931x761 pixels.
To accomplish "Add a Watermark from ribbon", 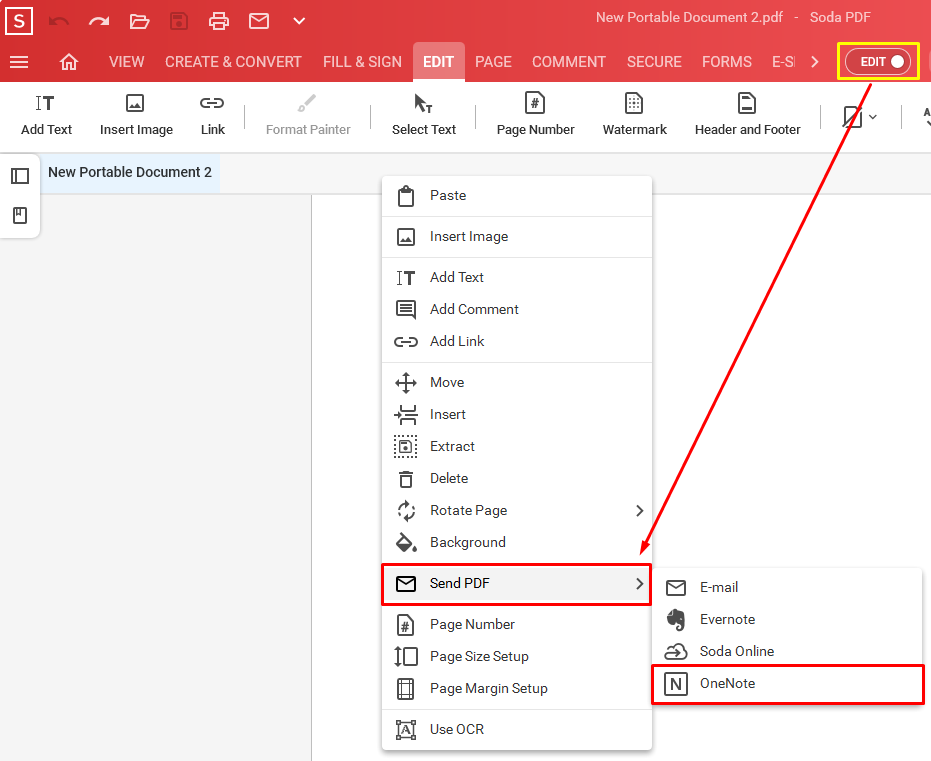I will [x=634, y=115].
